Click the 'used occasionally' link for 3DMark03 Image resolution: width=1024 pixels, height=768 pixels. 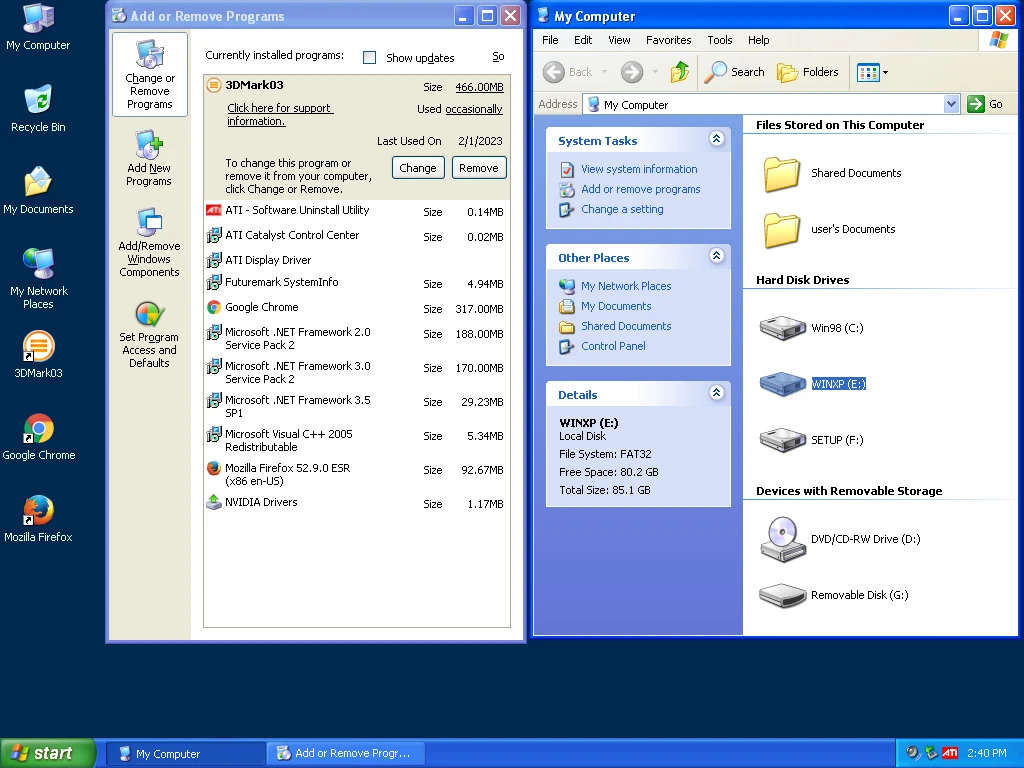click(x=473, y=109)
